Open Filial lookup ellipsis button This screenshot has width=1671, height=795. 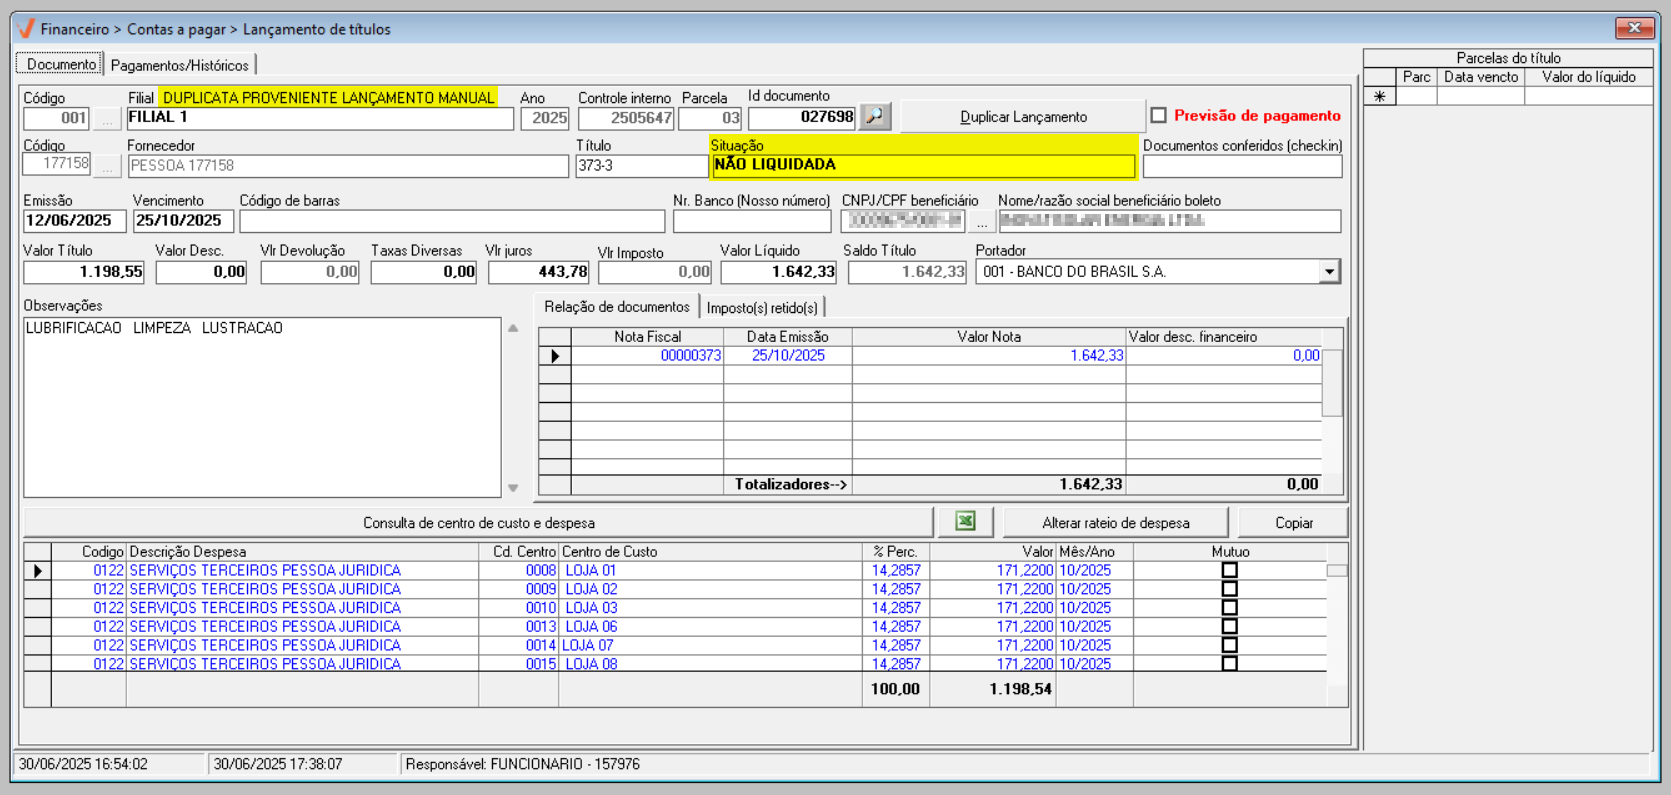point(107,119)
